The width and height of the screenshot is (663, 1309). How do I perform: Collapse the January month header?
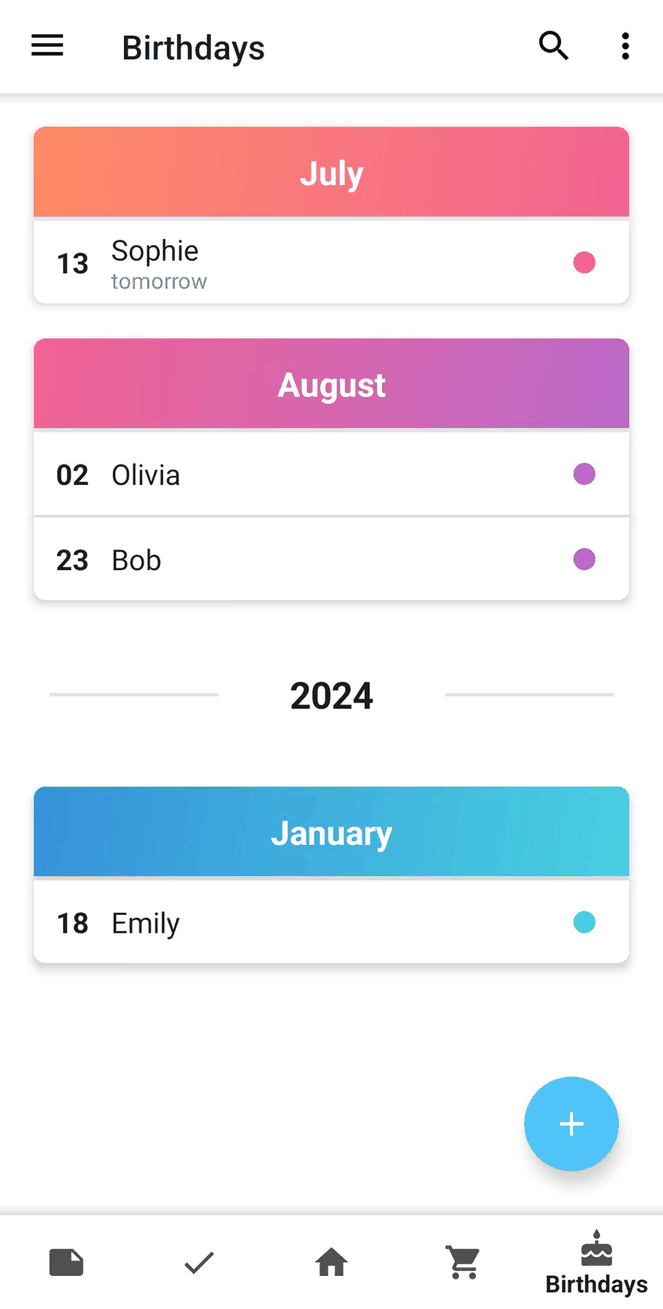(x=331, y=831)
